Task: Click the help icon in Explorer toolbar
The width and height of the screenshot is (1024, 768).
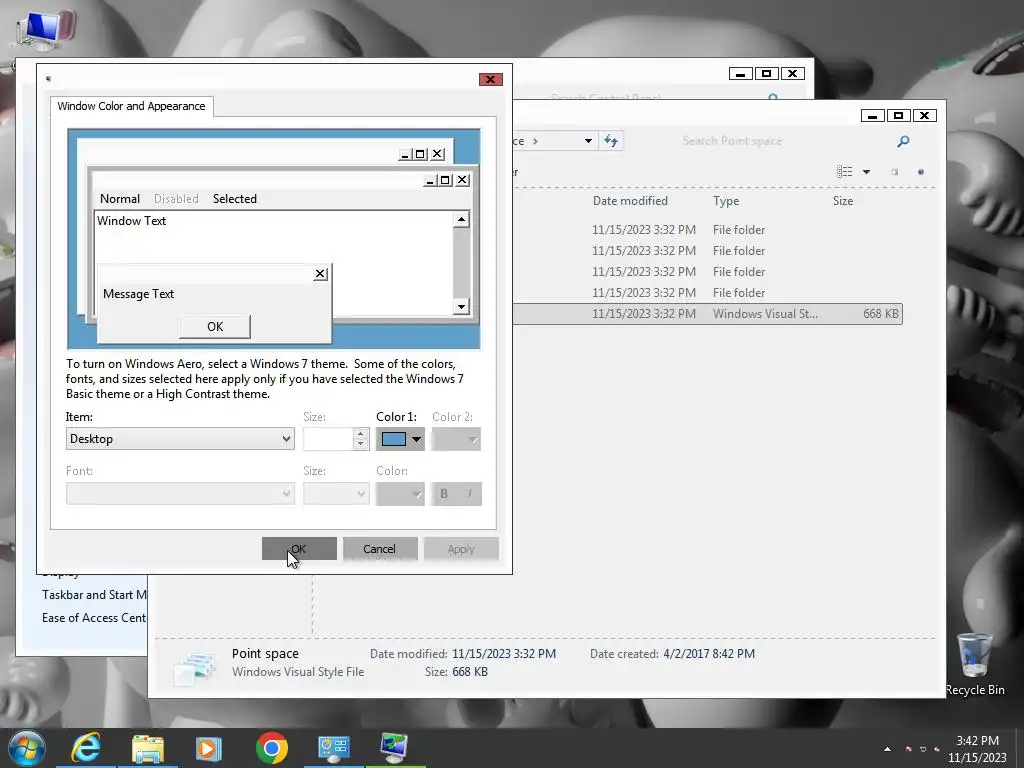Action: coord(921,172)
